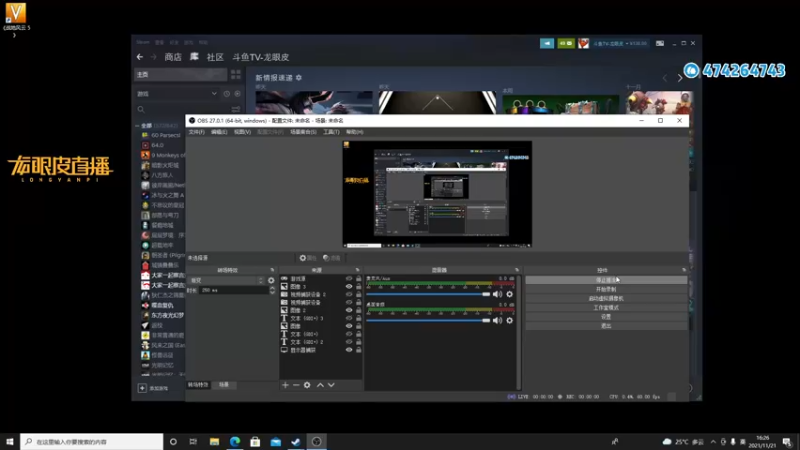Pop out the 混音器 dock panel

516,270
